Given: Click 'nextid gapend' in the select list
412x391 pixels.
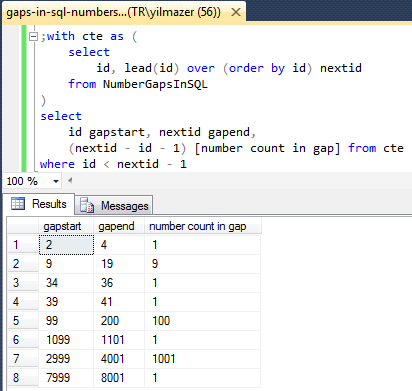Looking at the screenshot, I should pyautogui.click(x=204, y=132).
